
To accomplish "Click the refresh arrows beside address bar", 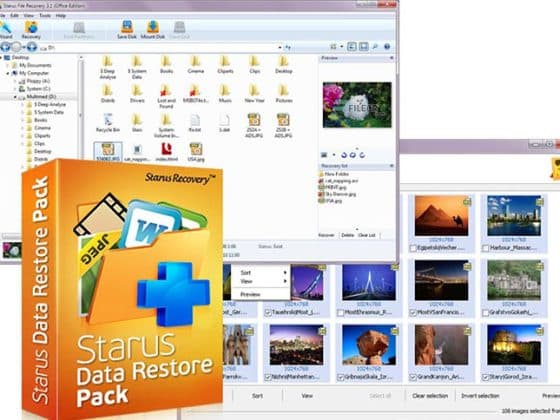I will pos(288,47).
